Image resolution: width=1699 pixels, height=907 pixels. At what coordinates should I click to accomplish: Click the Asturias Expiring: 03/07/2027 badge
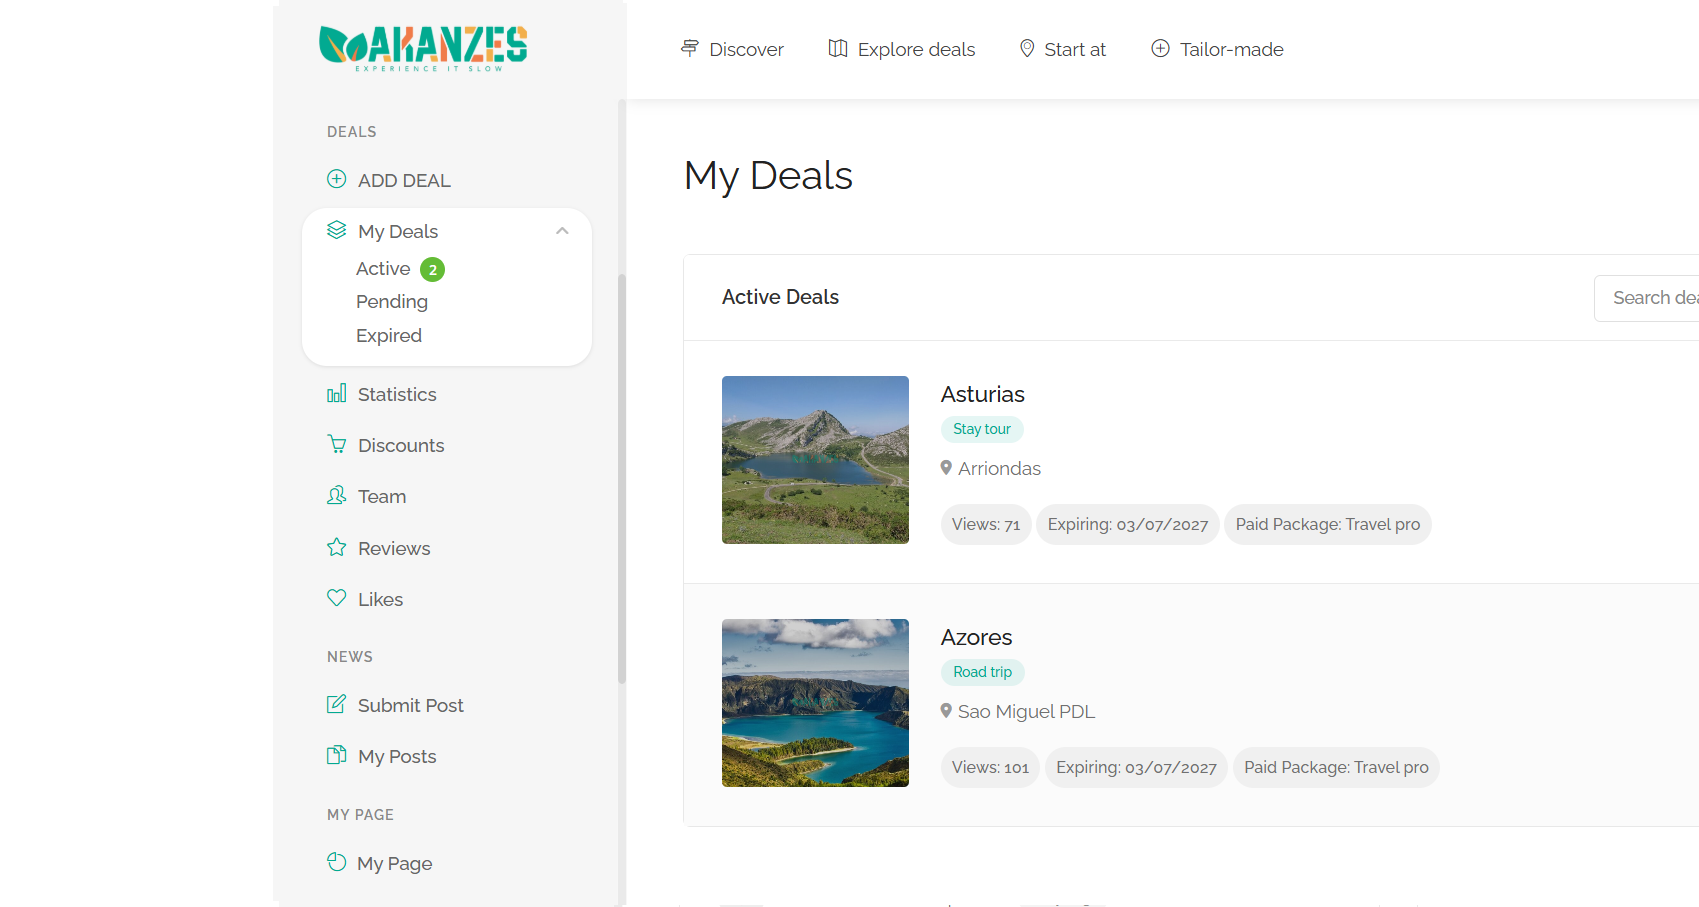1128,524
